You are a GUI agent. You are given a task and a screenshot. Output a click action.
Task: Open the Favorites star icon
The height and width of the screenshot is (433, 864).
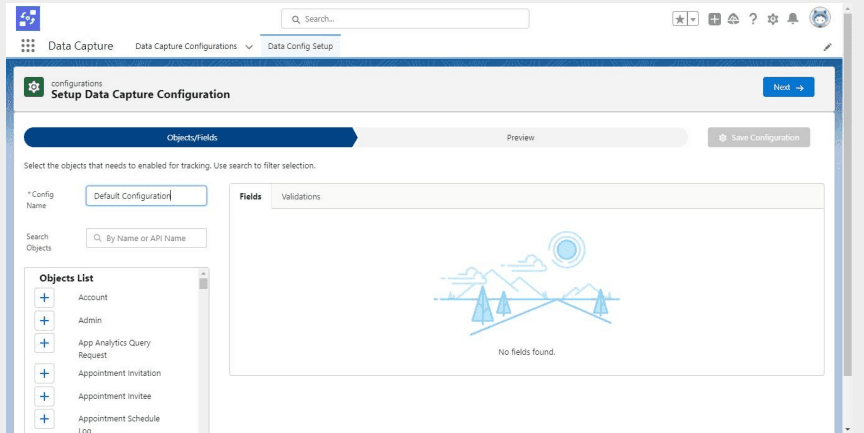680,19
